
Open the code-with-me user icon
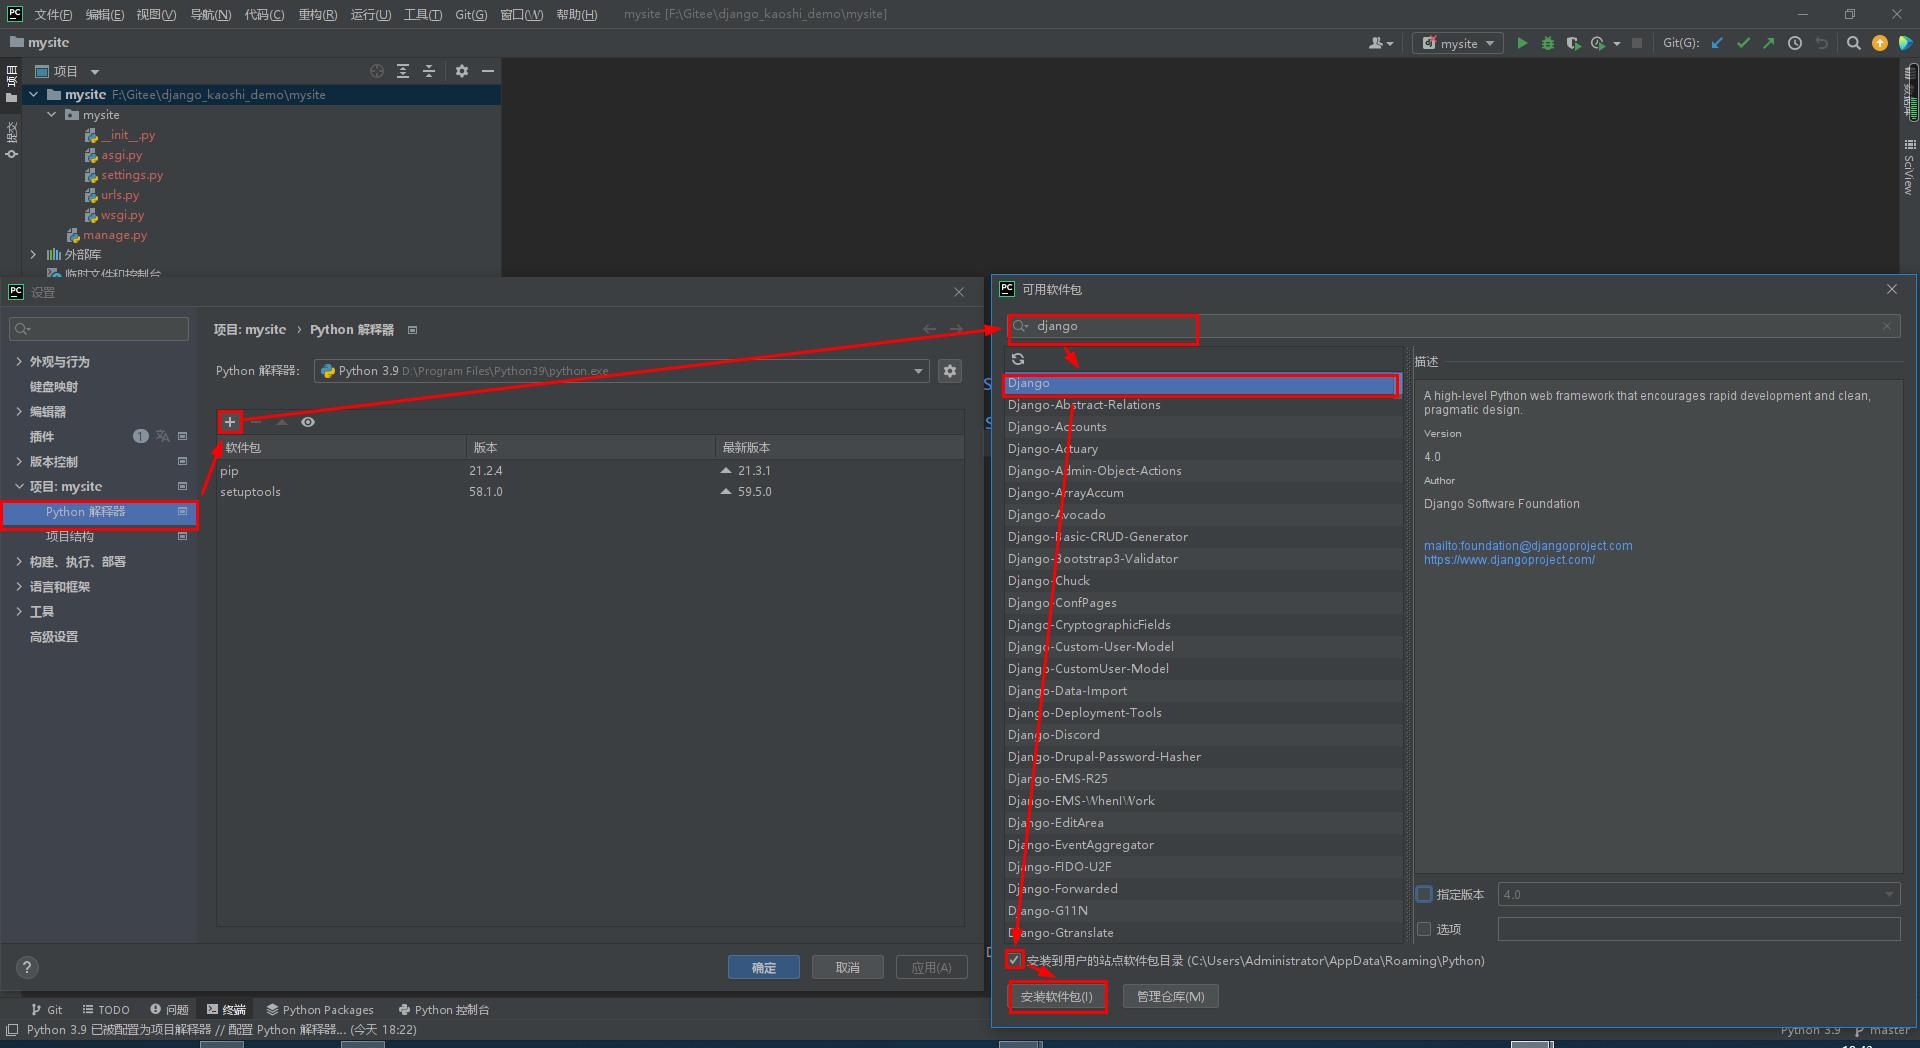[1380, 43]
